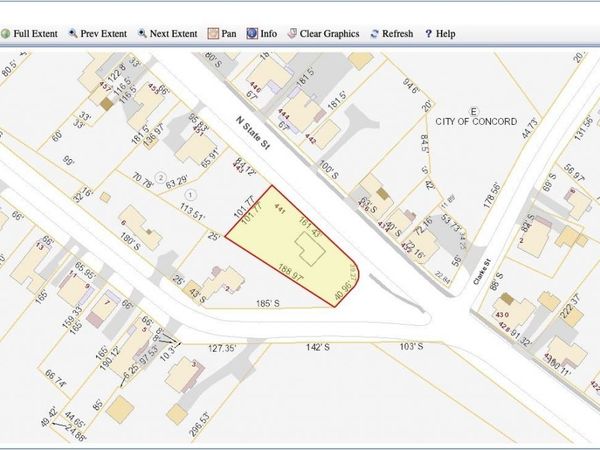Click the Prev Extent label
The image size is (600, 450).
tap(103, 34)
